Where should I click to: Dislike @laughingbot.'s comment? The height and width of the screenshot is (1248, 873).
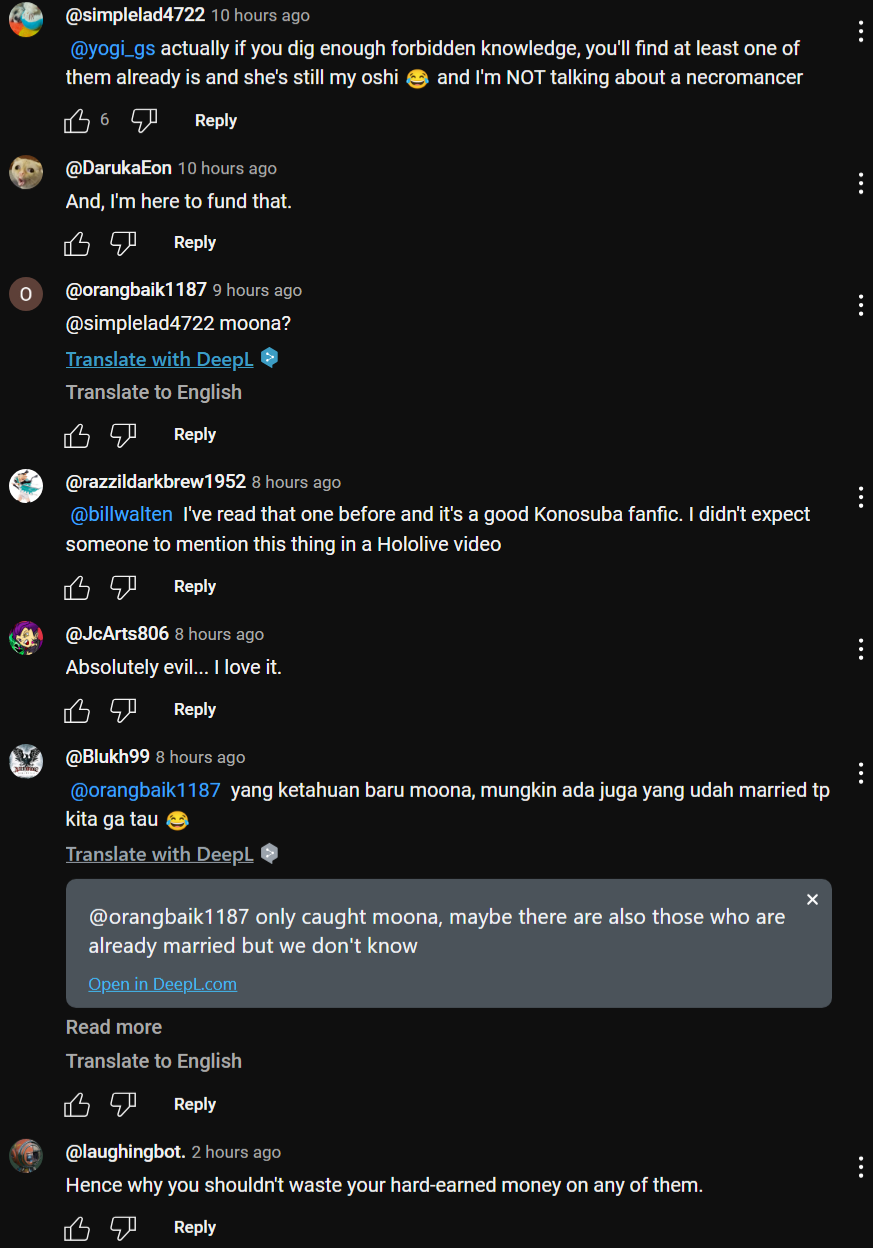click(123, 1228)
